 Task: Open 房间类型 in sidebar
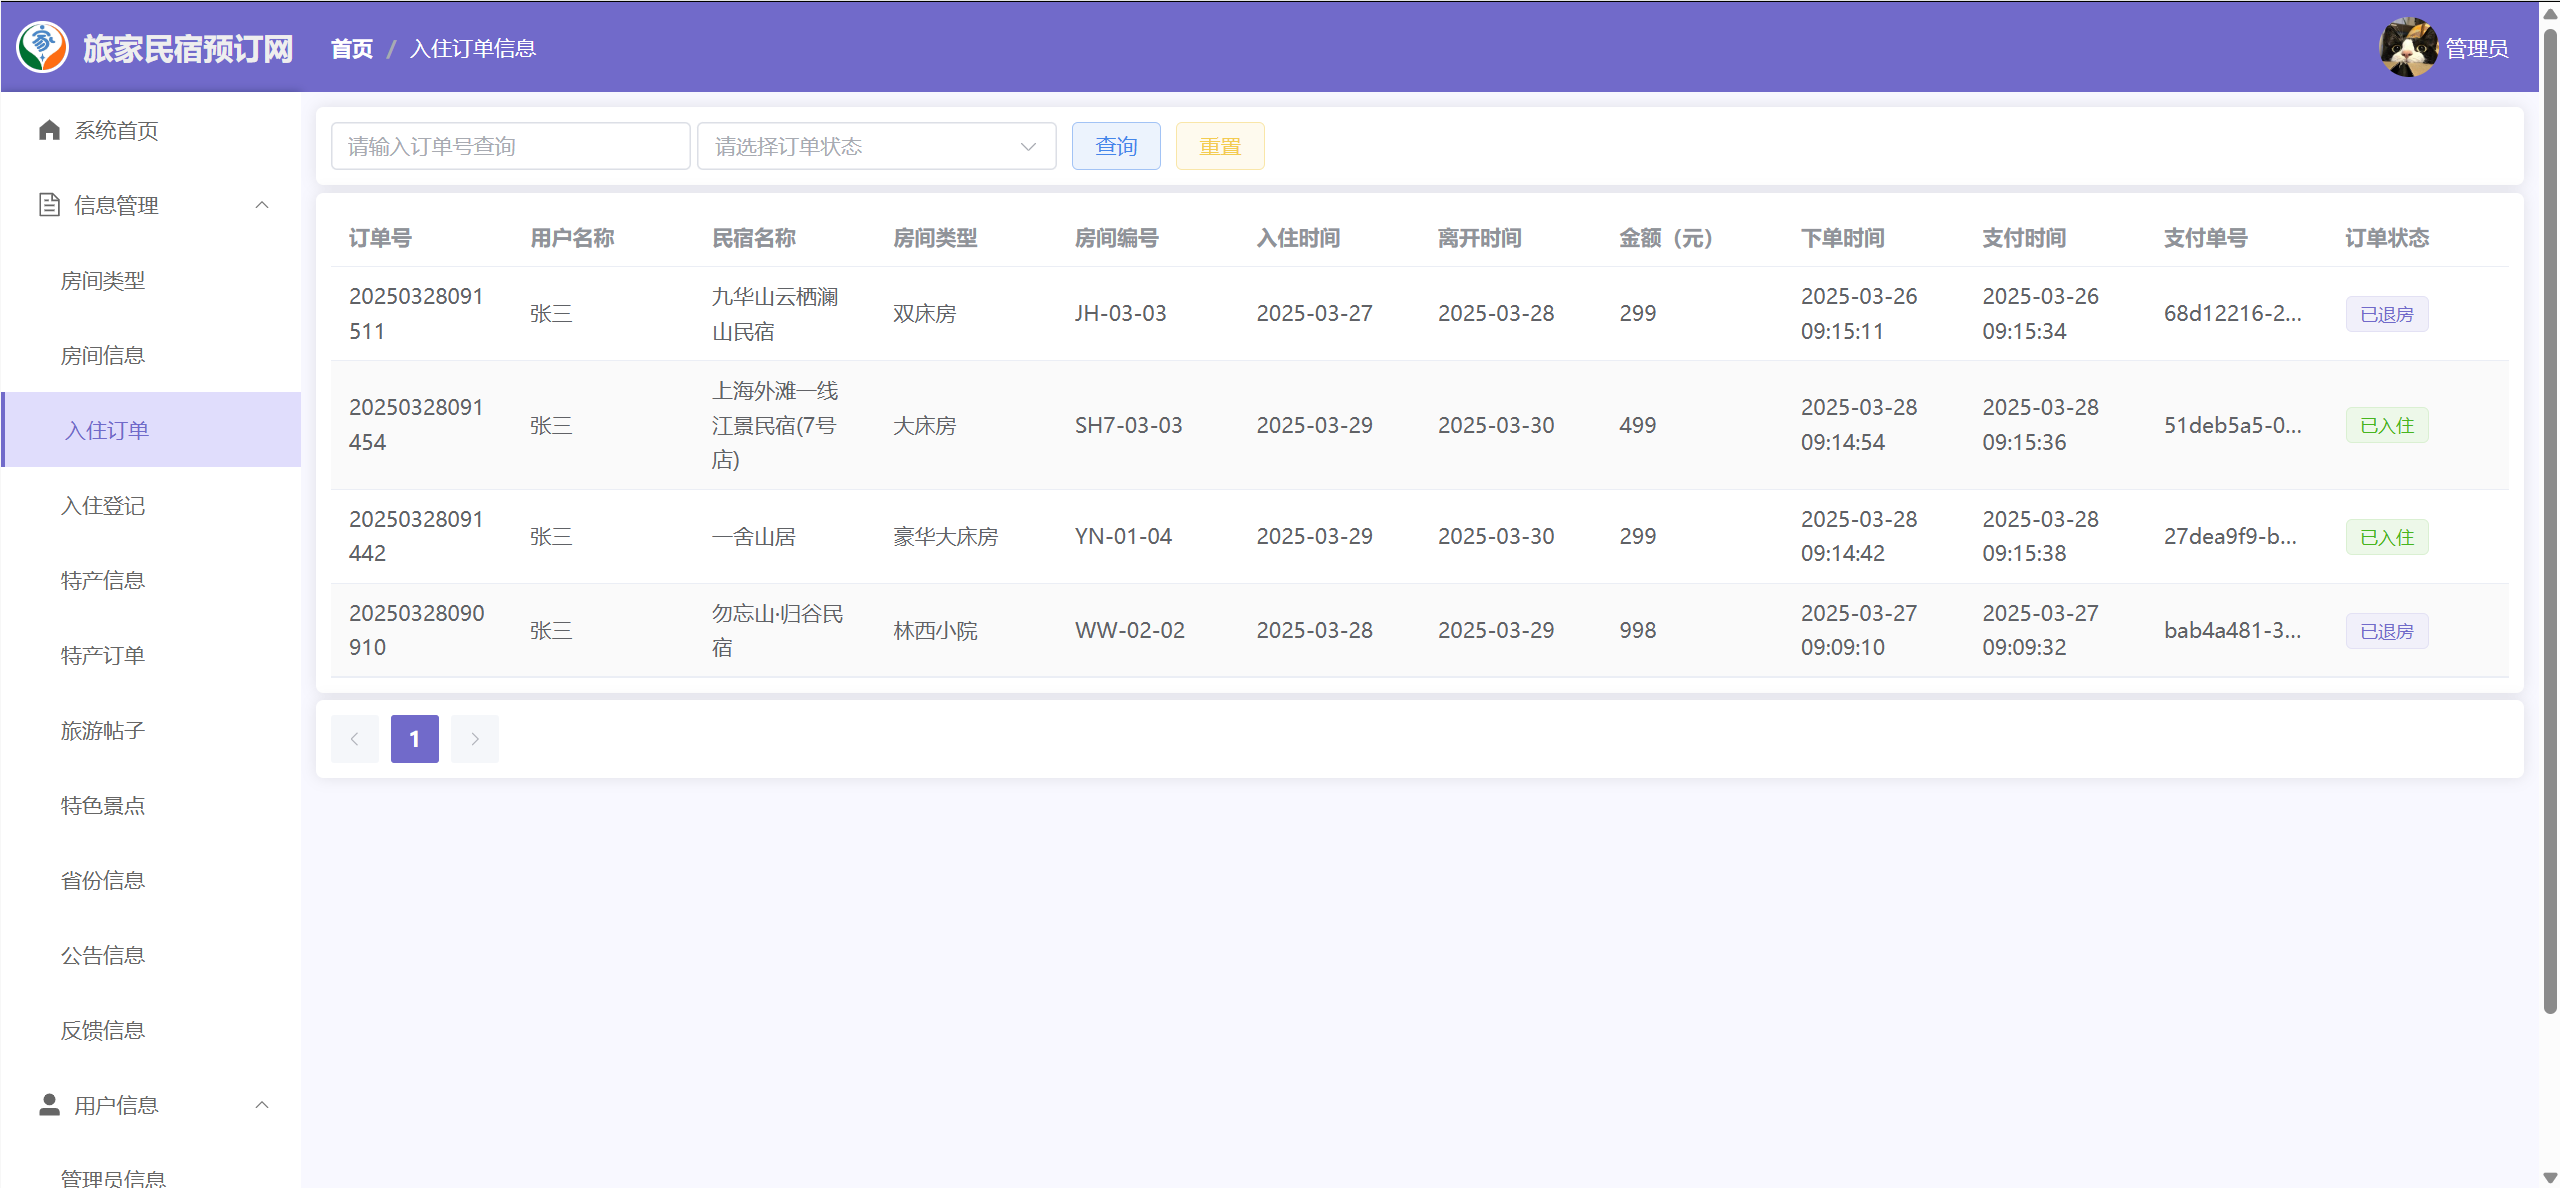(103, 281)
